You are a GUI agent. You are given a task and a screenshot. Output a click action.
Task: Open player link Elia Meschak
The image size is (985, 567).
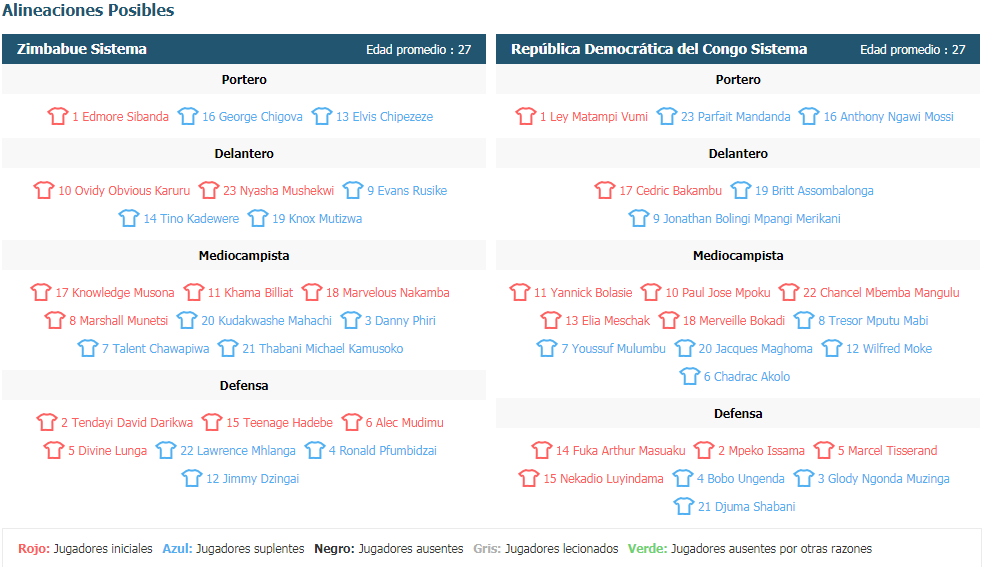pos(607,321)
